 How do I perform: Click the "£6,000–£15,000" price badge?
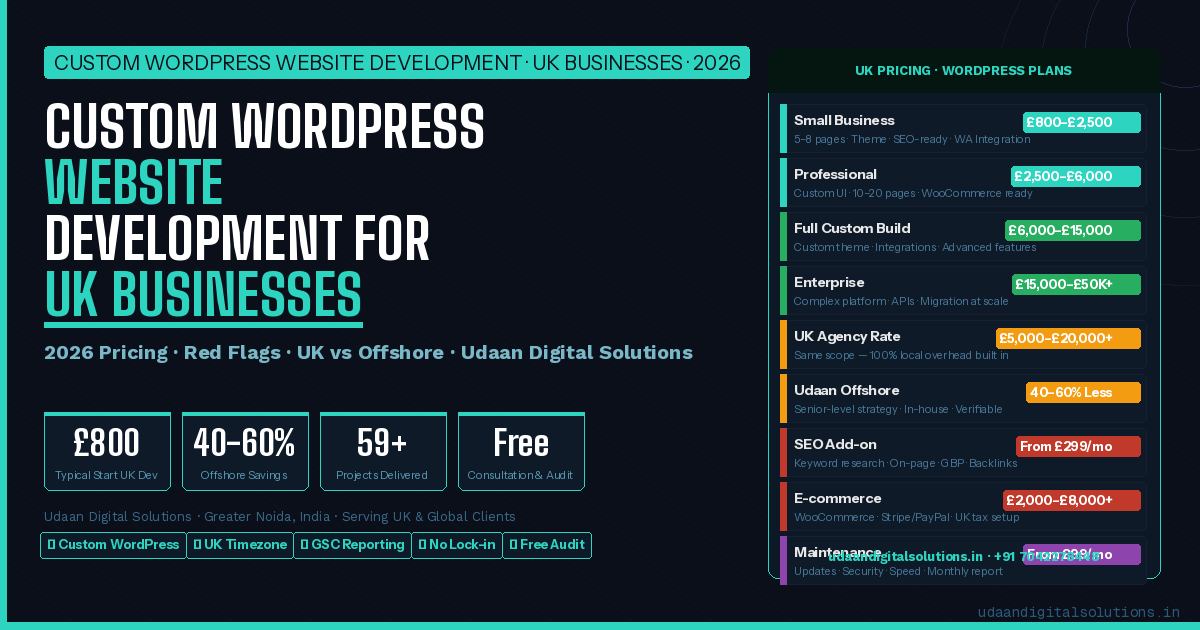click(1073, 230)
